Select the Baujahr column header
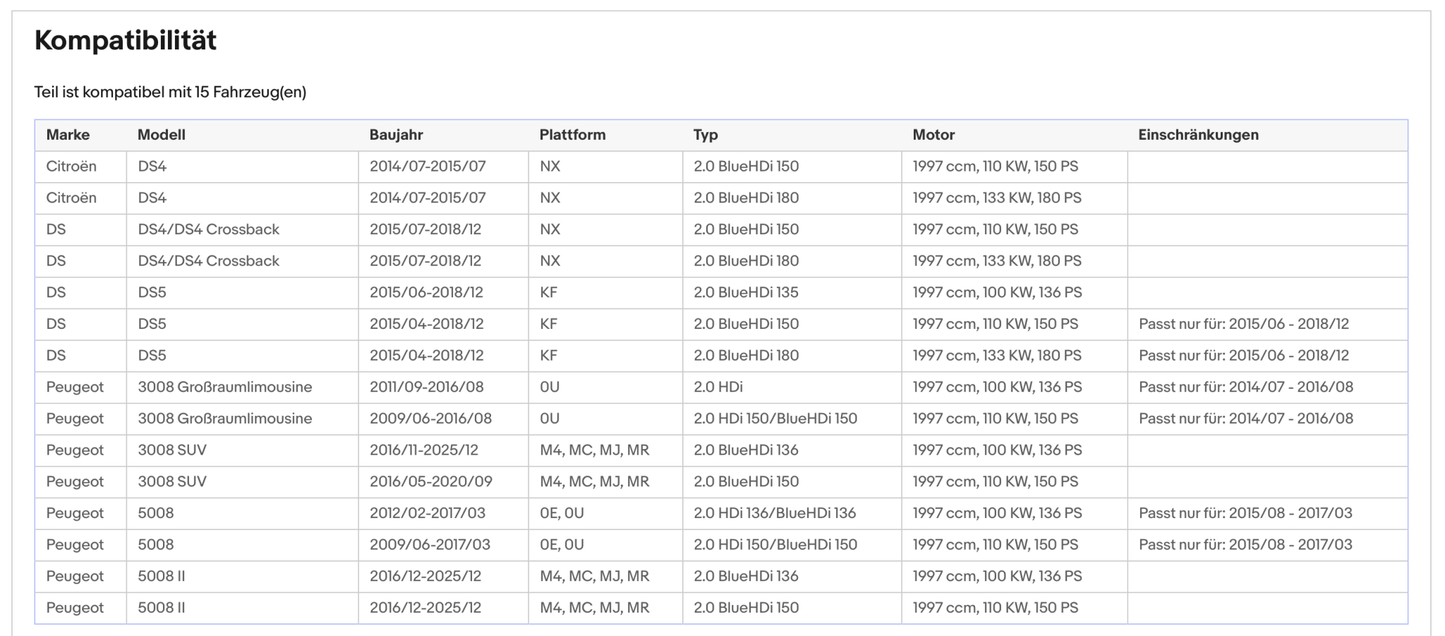 (396, 135)
